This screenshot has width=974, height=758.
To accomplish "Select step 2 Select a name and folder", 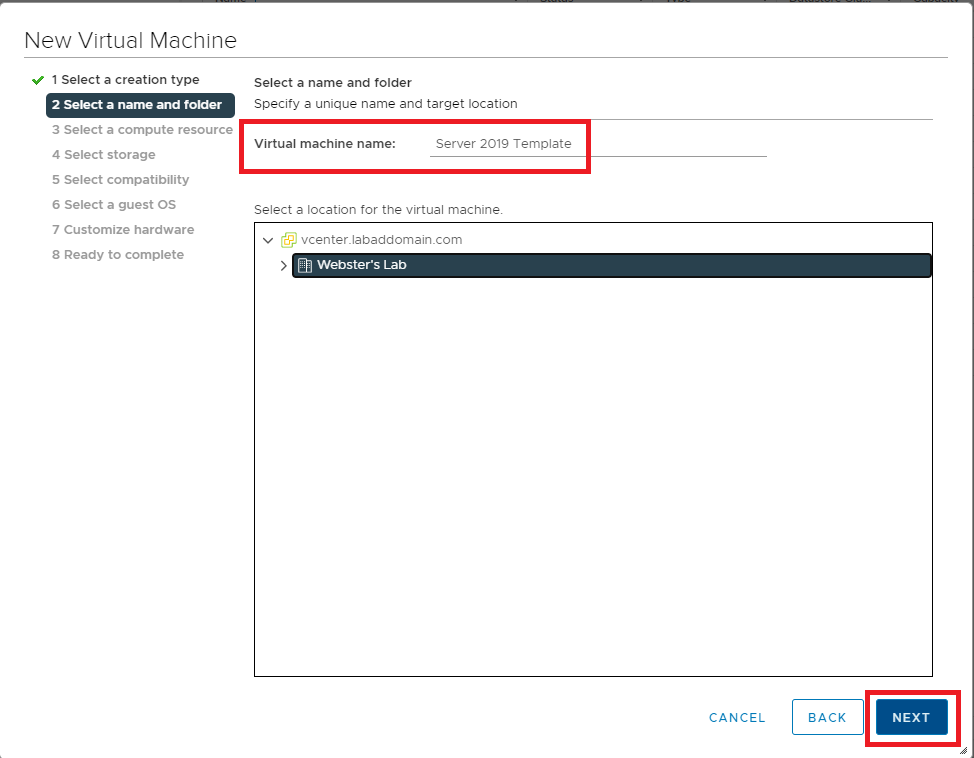I will (x=140, y=105).
